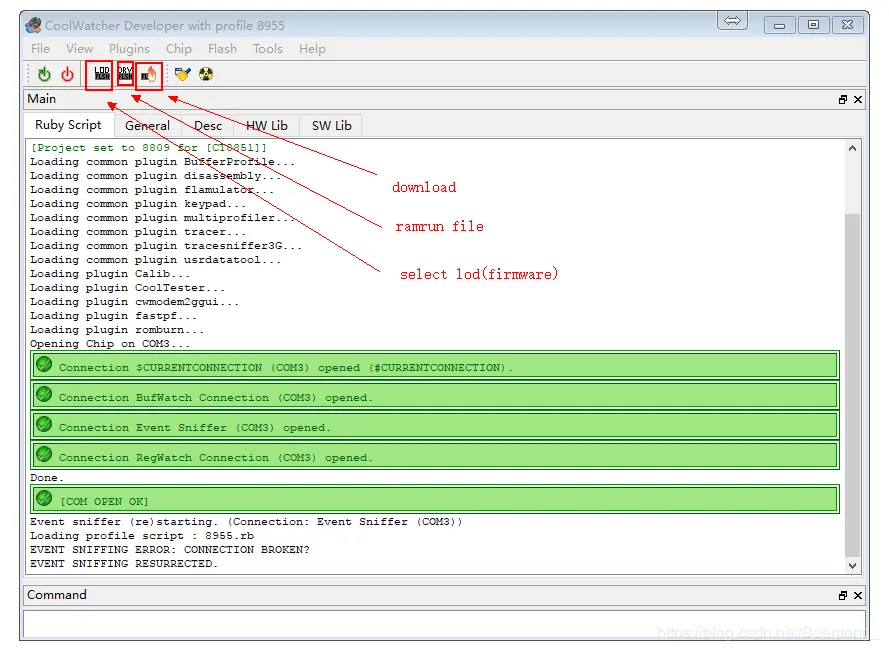Open the Chip menu
The height and width of the screenshot is (651, 889).
click(x=179, y=49)
